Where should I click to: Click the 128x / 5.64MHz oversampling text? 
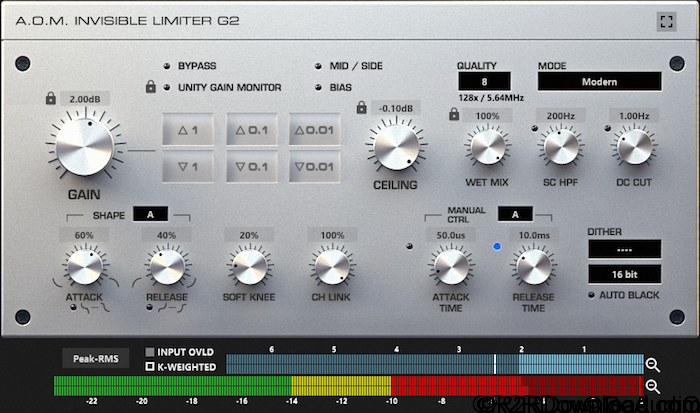(491, 97)
